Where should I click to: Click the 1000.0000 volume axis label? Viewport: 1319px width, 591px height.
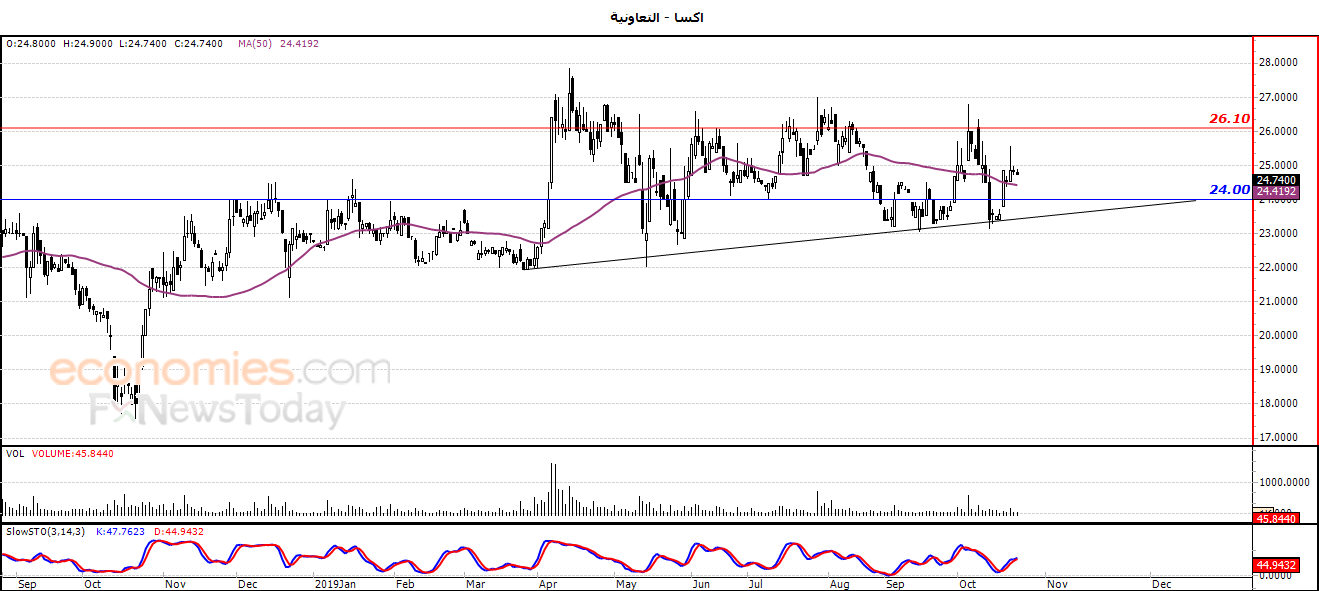(x=1286, y=482)
